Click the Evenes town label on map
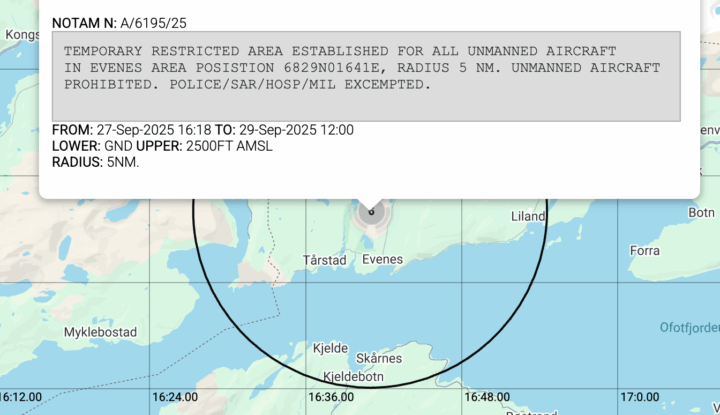Image resolution: width=720 pixels, height=415 pixels. [x=382, y=260]
